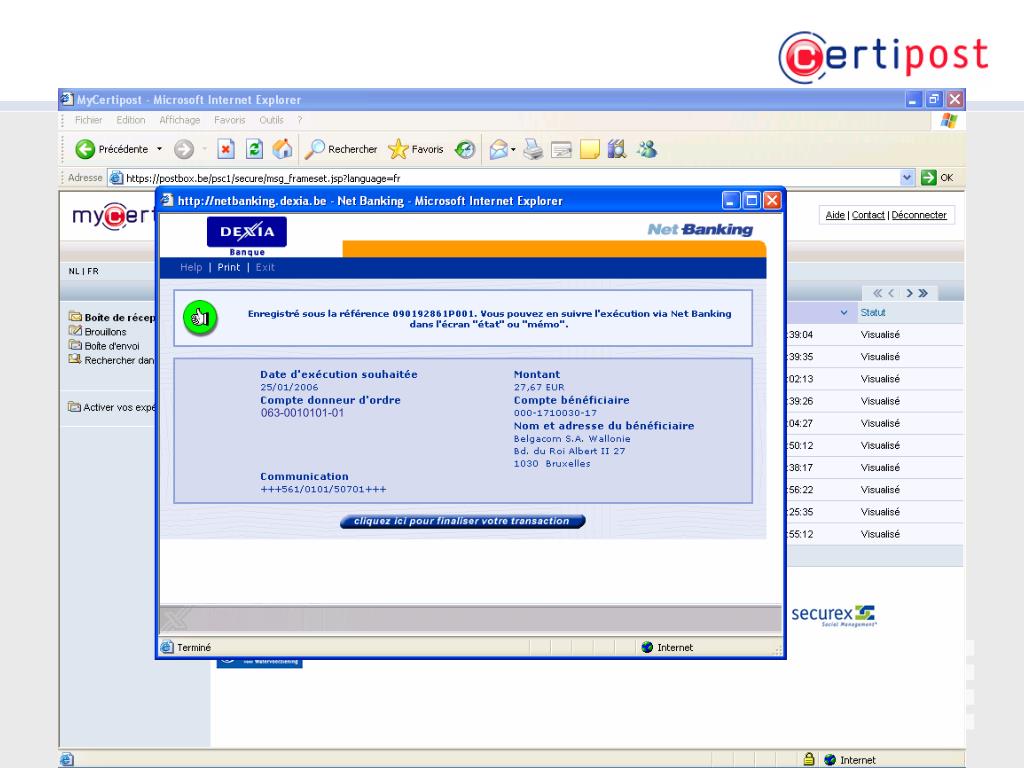This screenshot has height=768, width=1024.
Task: Click the Help link in Net Banking
Action: (191, 267)
